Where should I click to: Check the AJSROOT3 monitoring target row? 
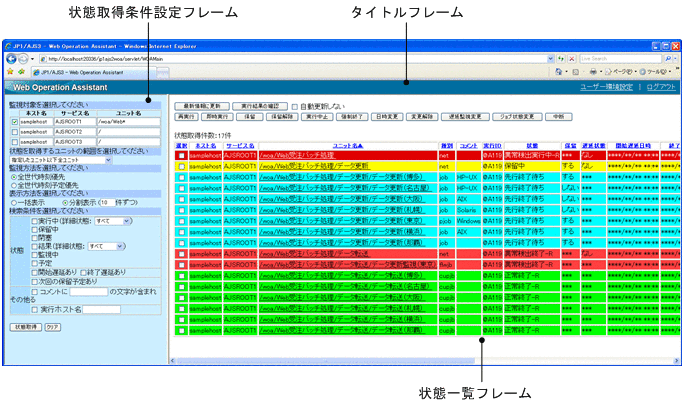(x=14, y=142)
